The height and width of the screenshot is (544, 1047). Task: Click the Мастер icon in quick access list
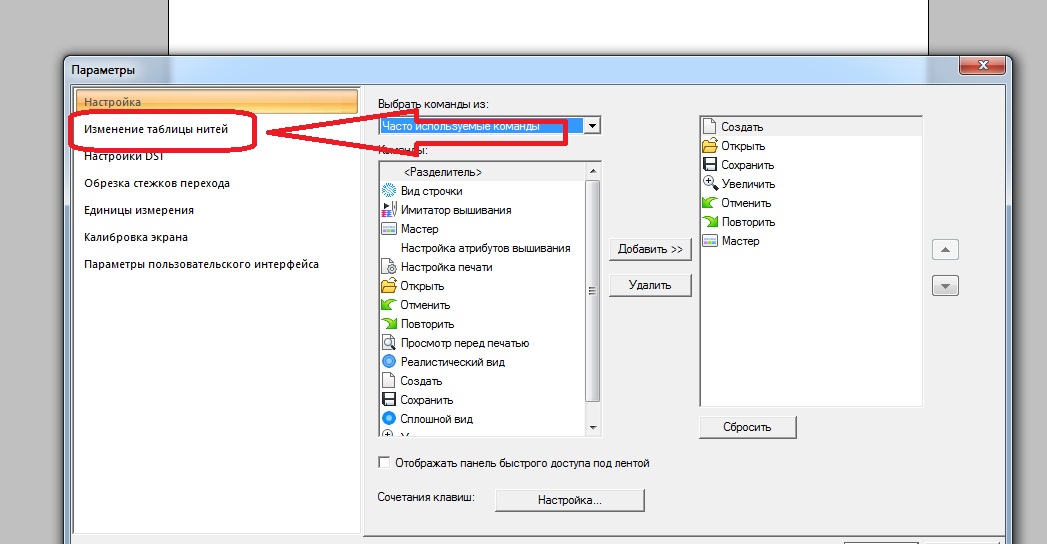click(x=710, y=240)
